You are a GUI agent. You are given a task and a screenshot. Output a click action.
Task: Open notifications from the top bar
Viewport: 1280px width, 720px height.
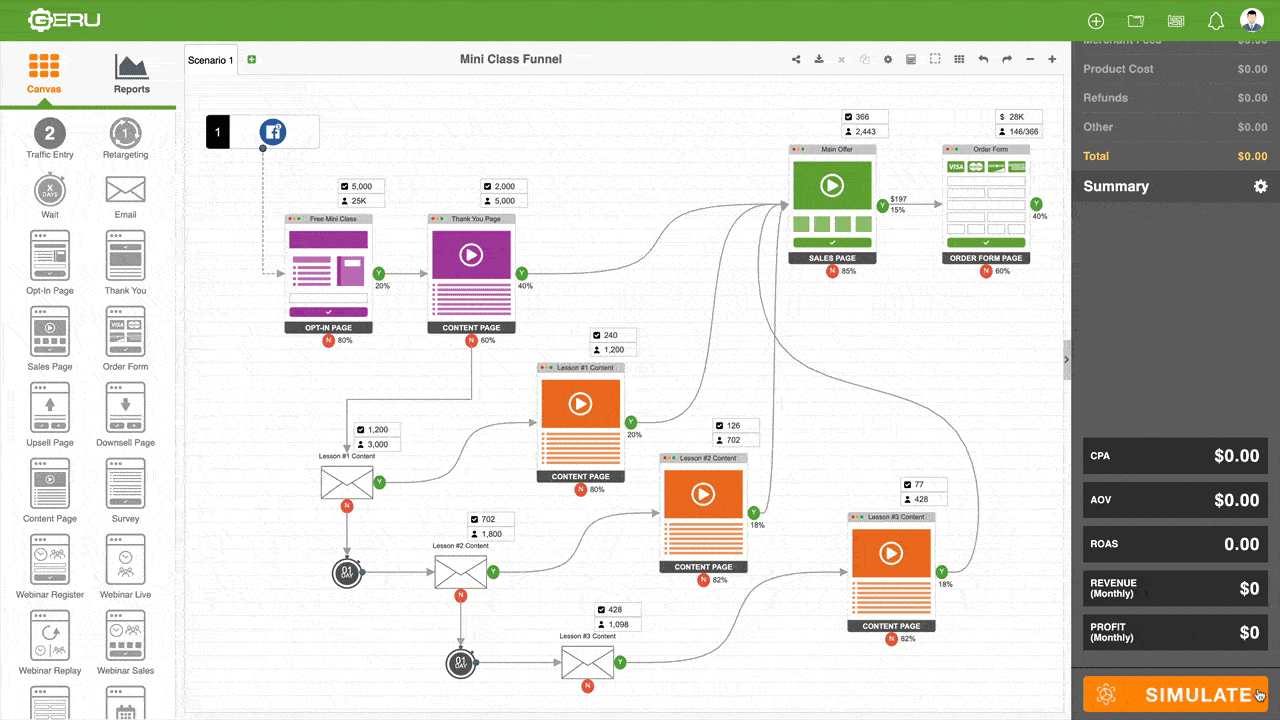1214,20
